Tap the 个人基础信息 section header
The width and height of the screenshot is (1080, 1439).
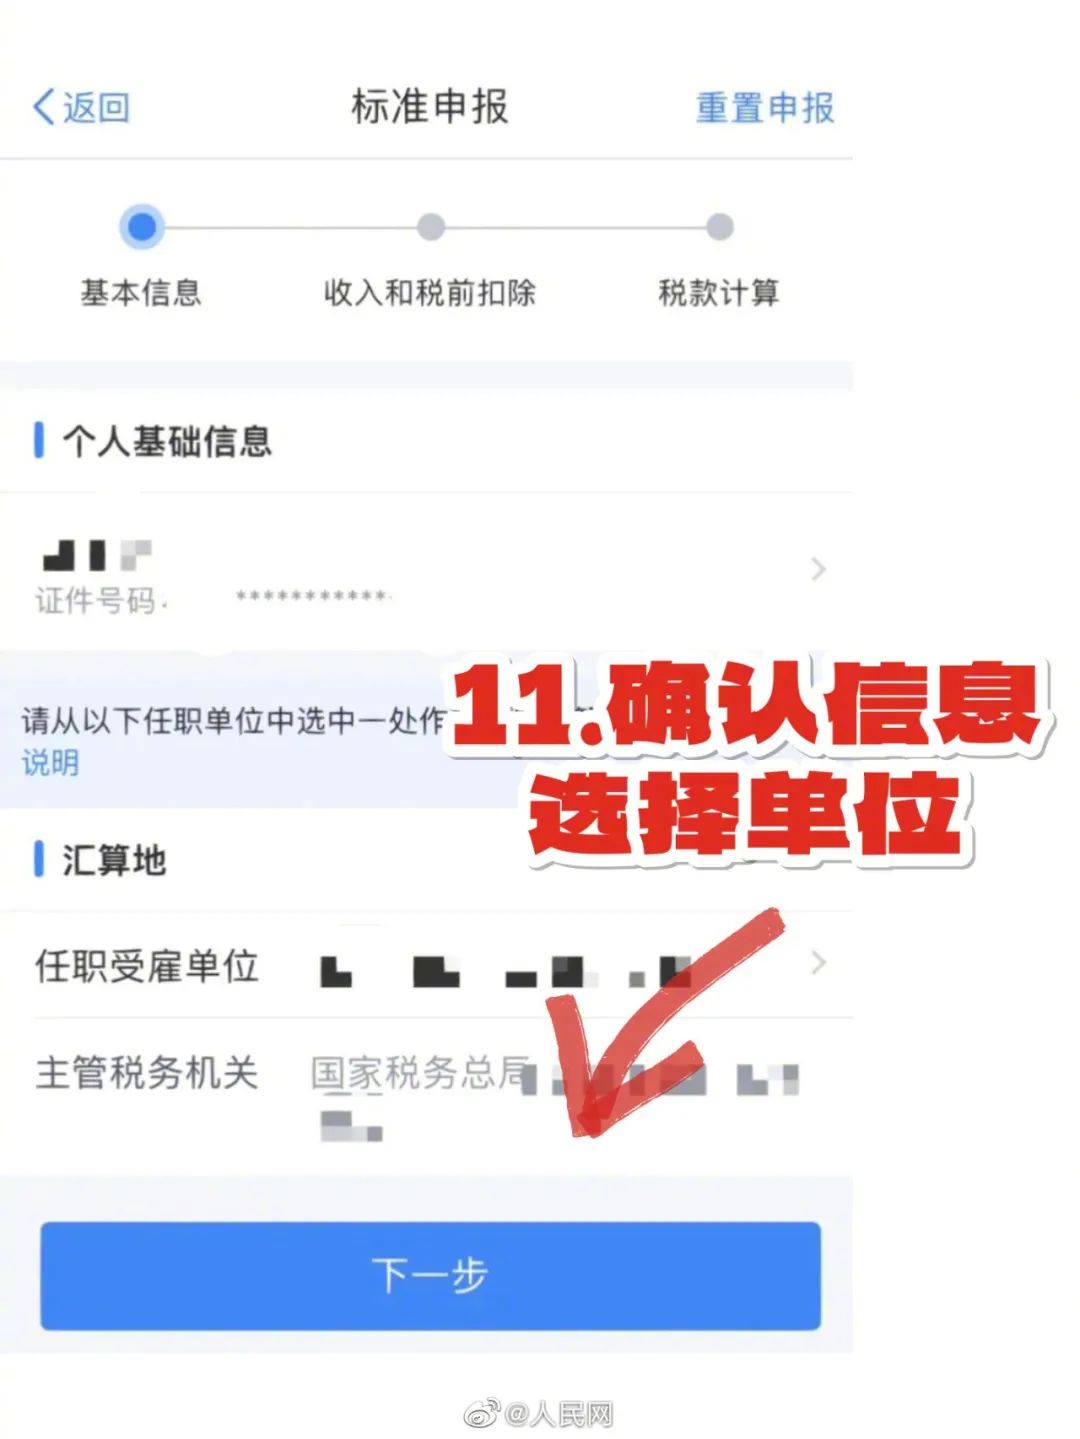click(x=167, y=441)
